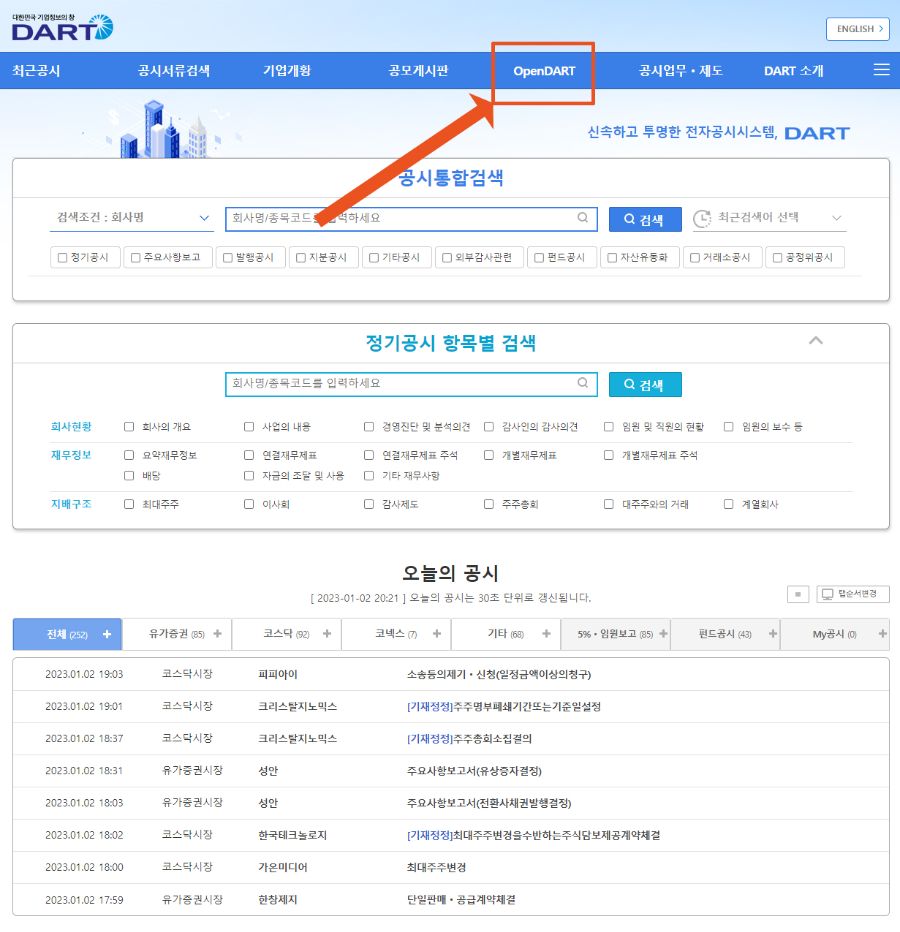Select the My공시 (0) tab
Image resolution: width=900 pixels, height=932 pixels.
pos(835,634)
